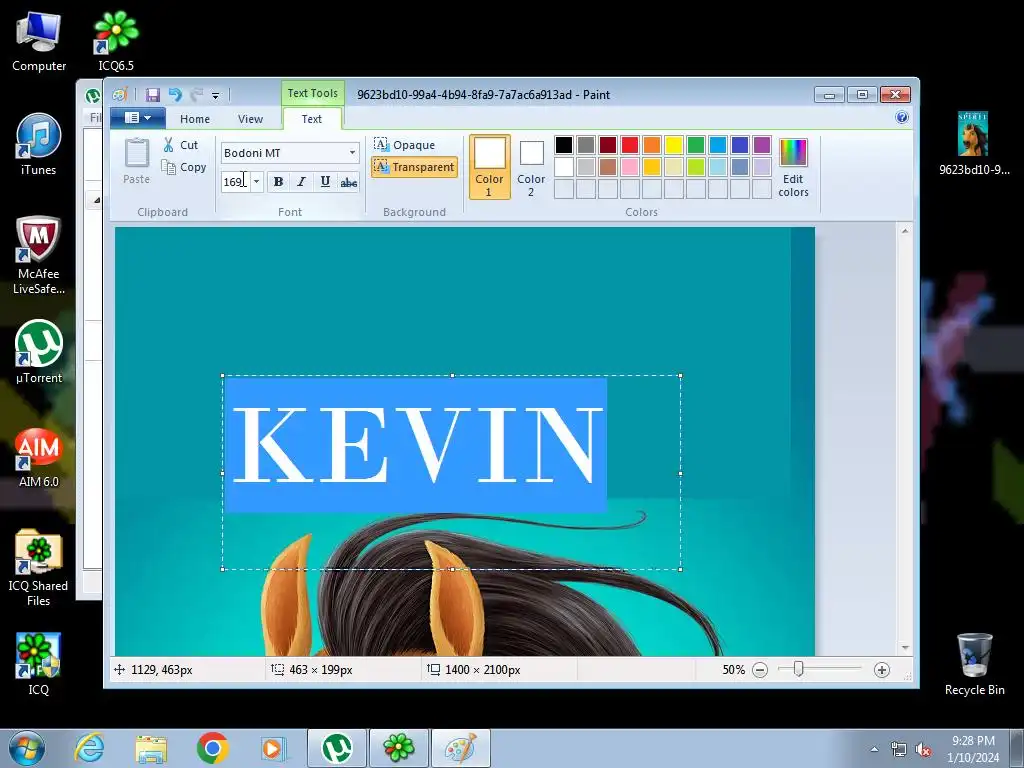The width and height of the screenshot is (1024, 768).
Task: Select the Recycle Bin icon
Action: (x=974, y=664)
